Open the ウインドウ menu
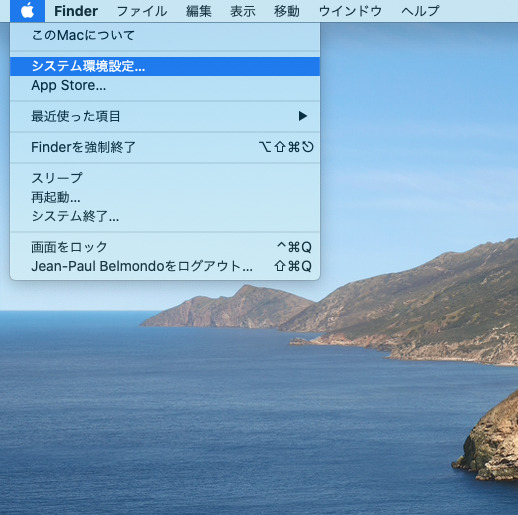 click(x=350, y=11)
